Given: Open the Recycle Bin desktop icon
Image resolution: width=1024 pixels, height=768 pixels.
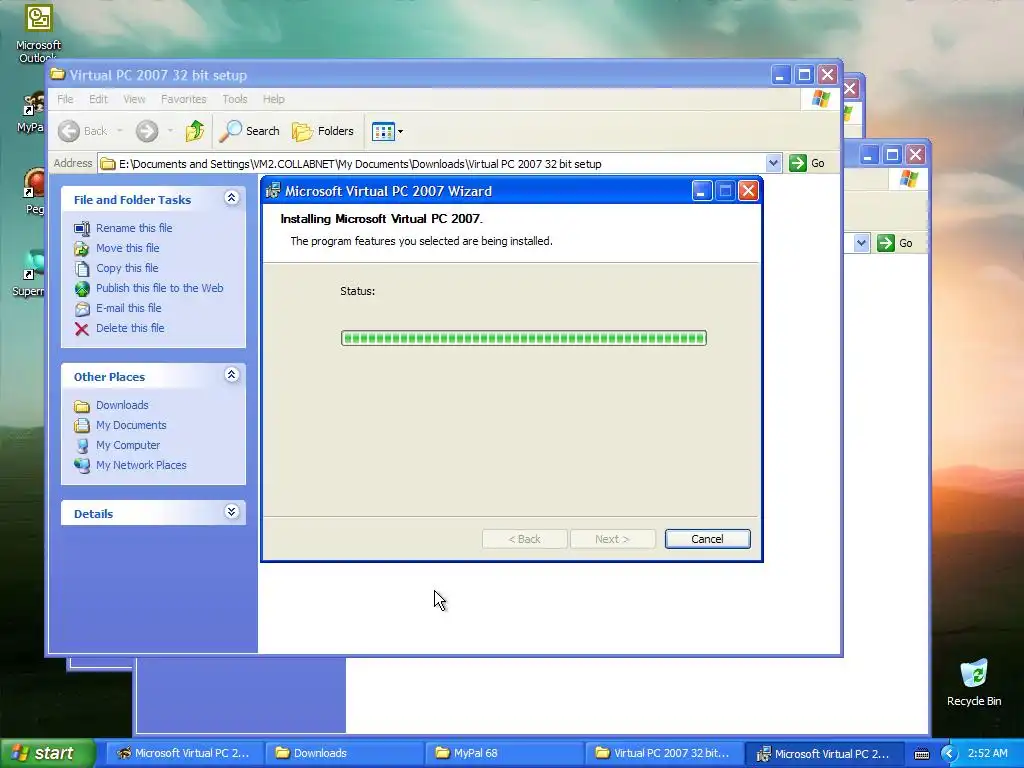Looking at the screenshot, I should pos(974,682).
